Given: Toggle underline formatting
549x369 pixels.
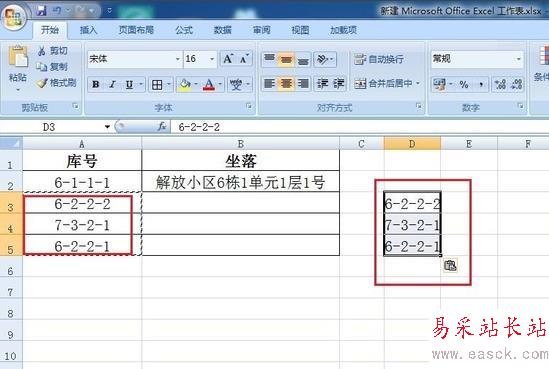Looking at the screenshot, I should (x=129, y=84).
